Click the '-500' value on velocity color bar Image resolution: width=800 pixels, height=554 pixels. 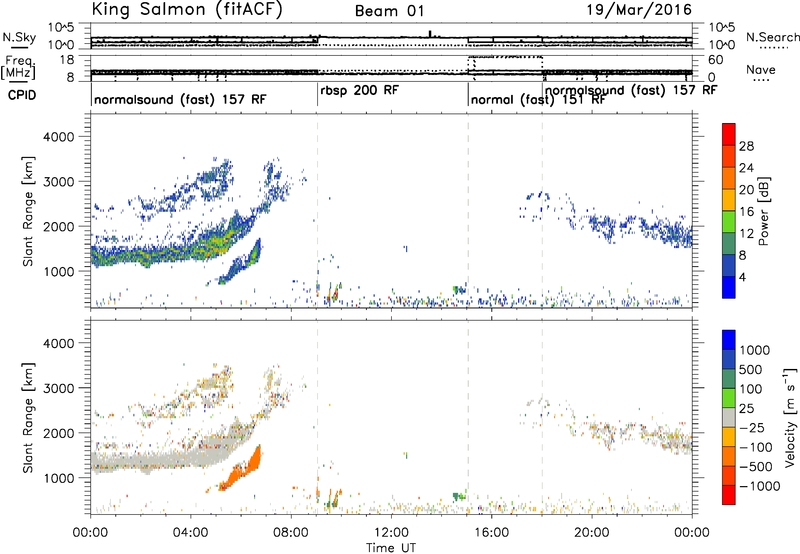click(756, 467)
